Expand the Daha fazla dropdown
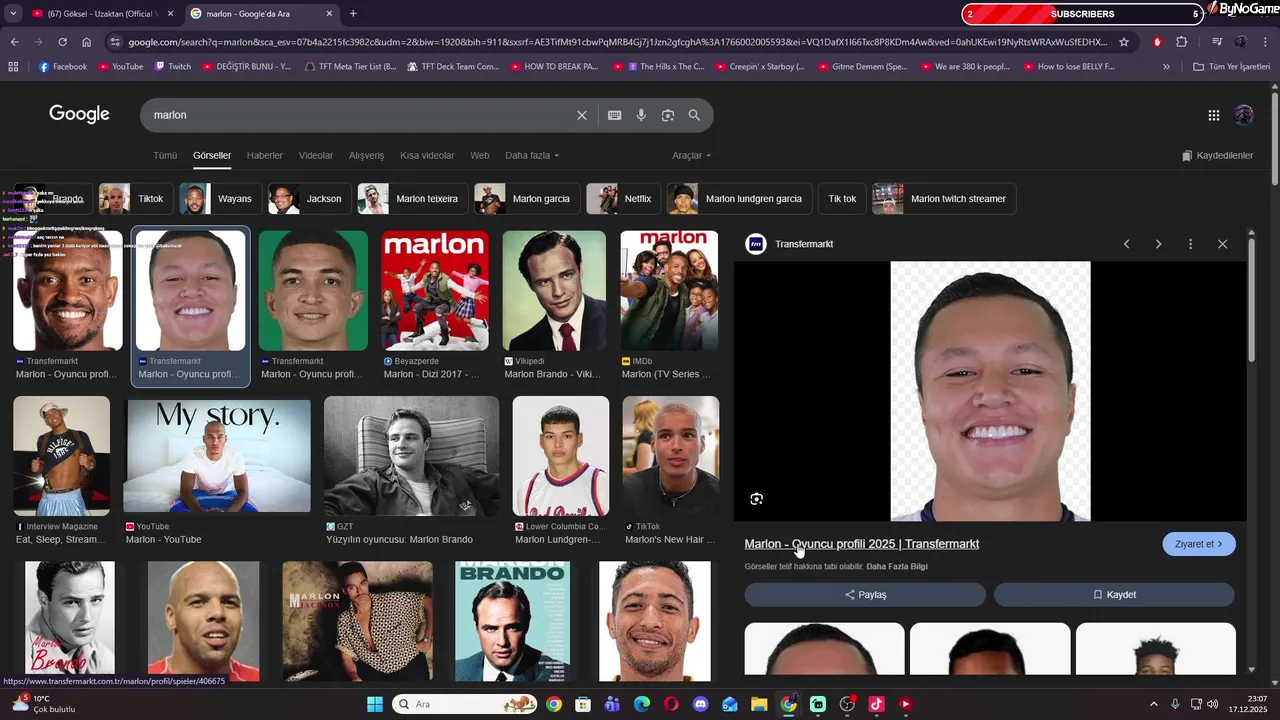1280x720 pixels. click(532, 156)
